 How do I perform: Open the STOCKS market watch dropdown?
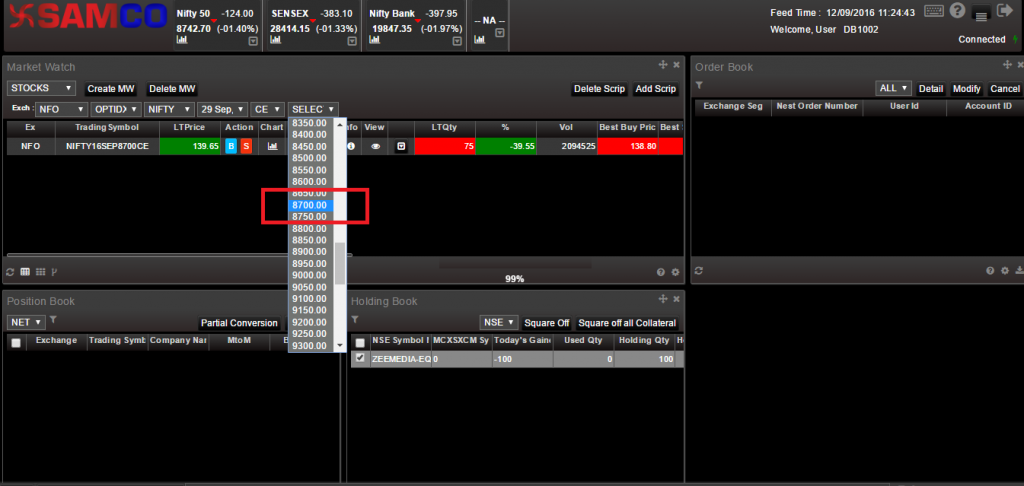tap(41, 89)
